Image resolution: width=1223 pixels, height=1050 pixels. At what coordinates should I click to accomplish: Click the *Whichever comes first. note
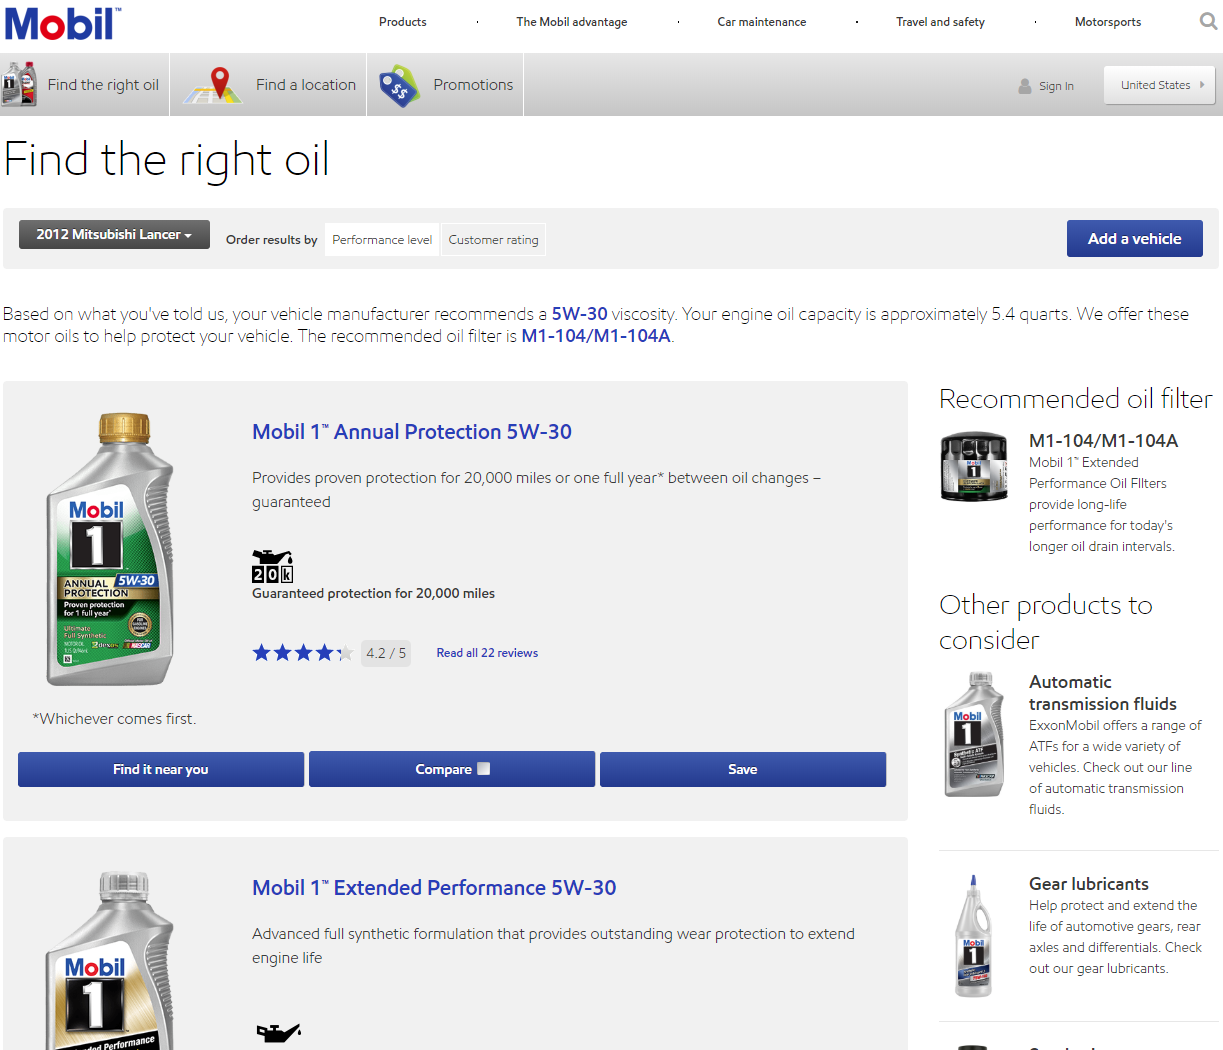(114, 719)
